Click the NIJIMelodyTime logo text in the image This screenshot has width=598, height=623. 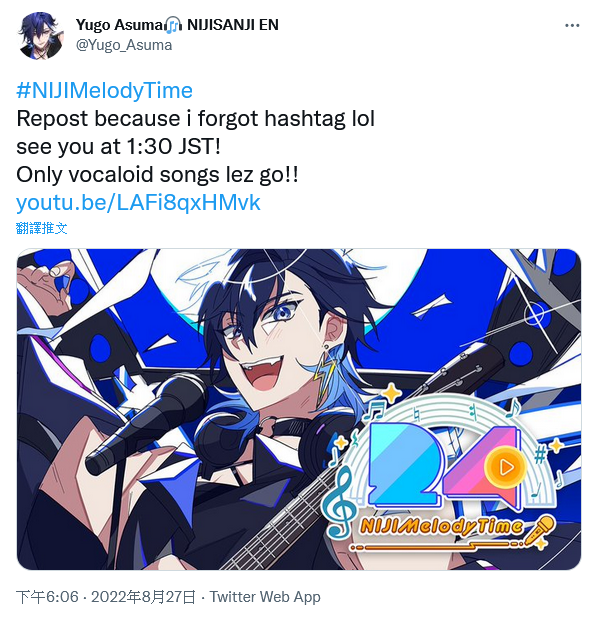[441, 527]
